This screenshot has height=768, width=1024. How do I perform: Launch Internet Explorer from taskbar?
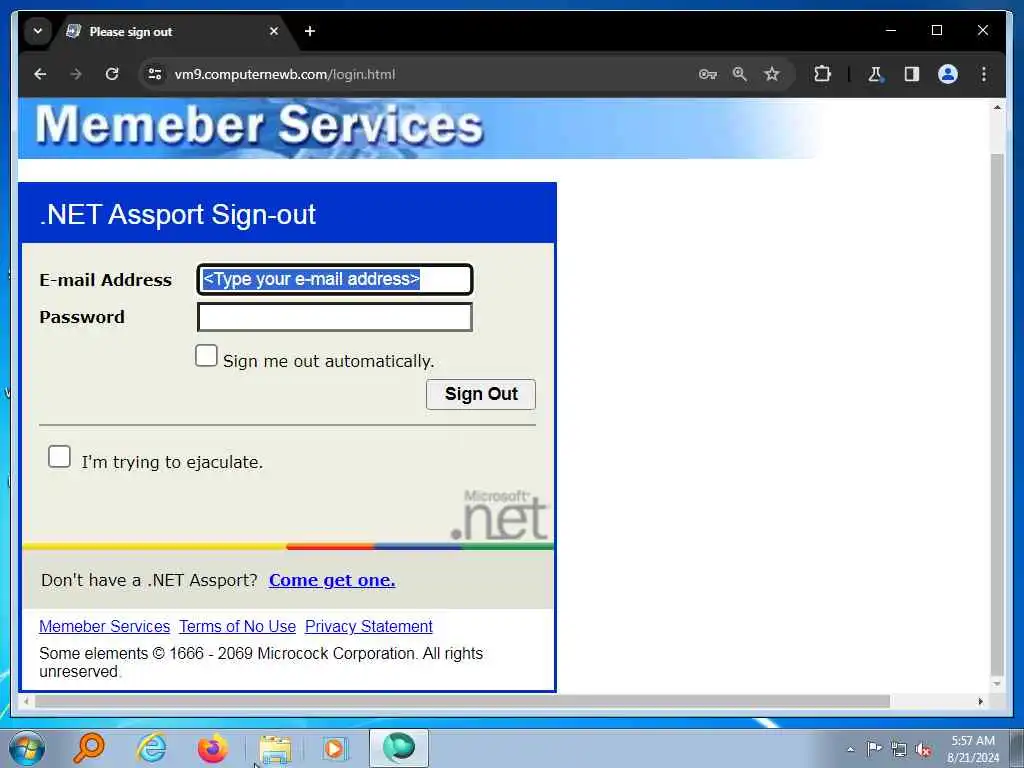[x=151, y=748]
